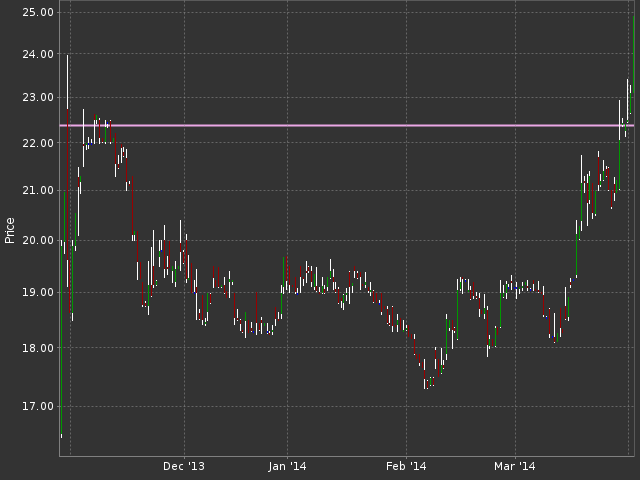Click the 17.00 price axis label
640x480 pixels.
point(38,406)
